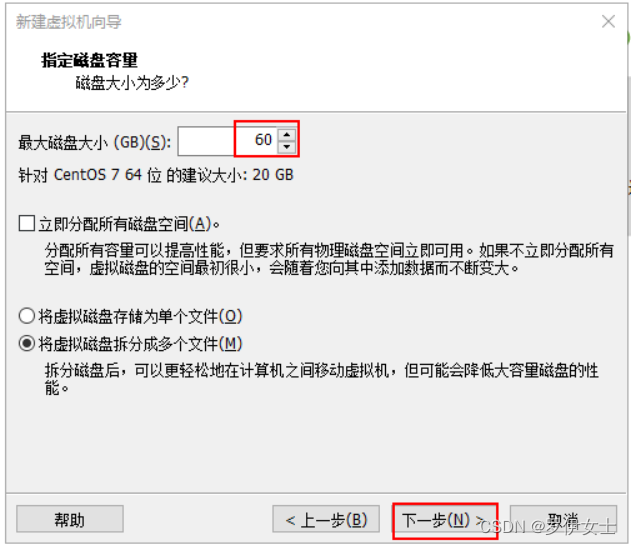Enable 立即分配所有磁盘空间 checkbox

coord(27,223)
